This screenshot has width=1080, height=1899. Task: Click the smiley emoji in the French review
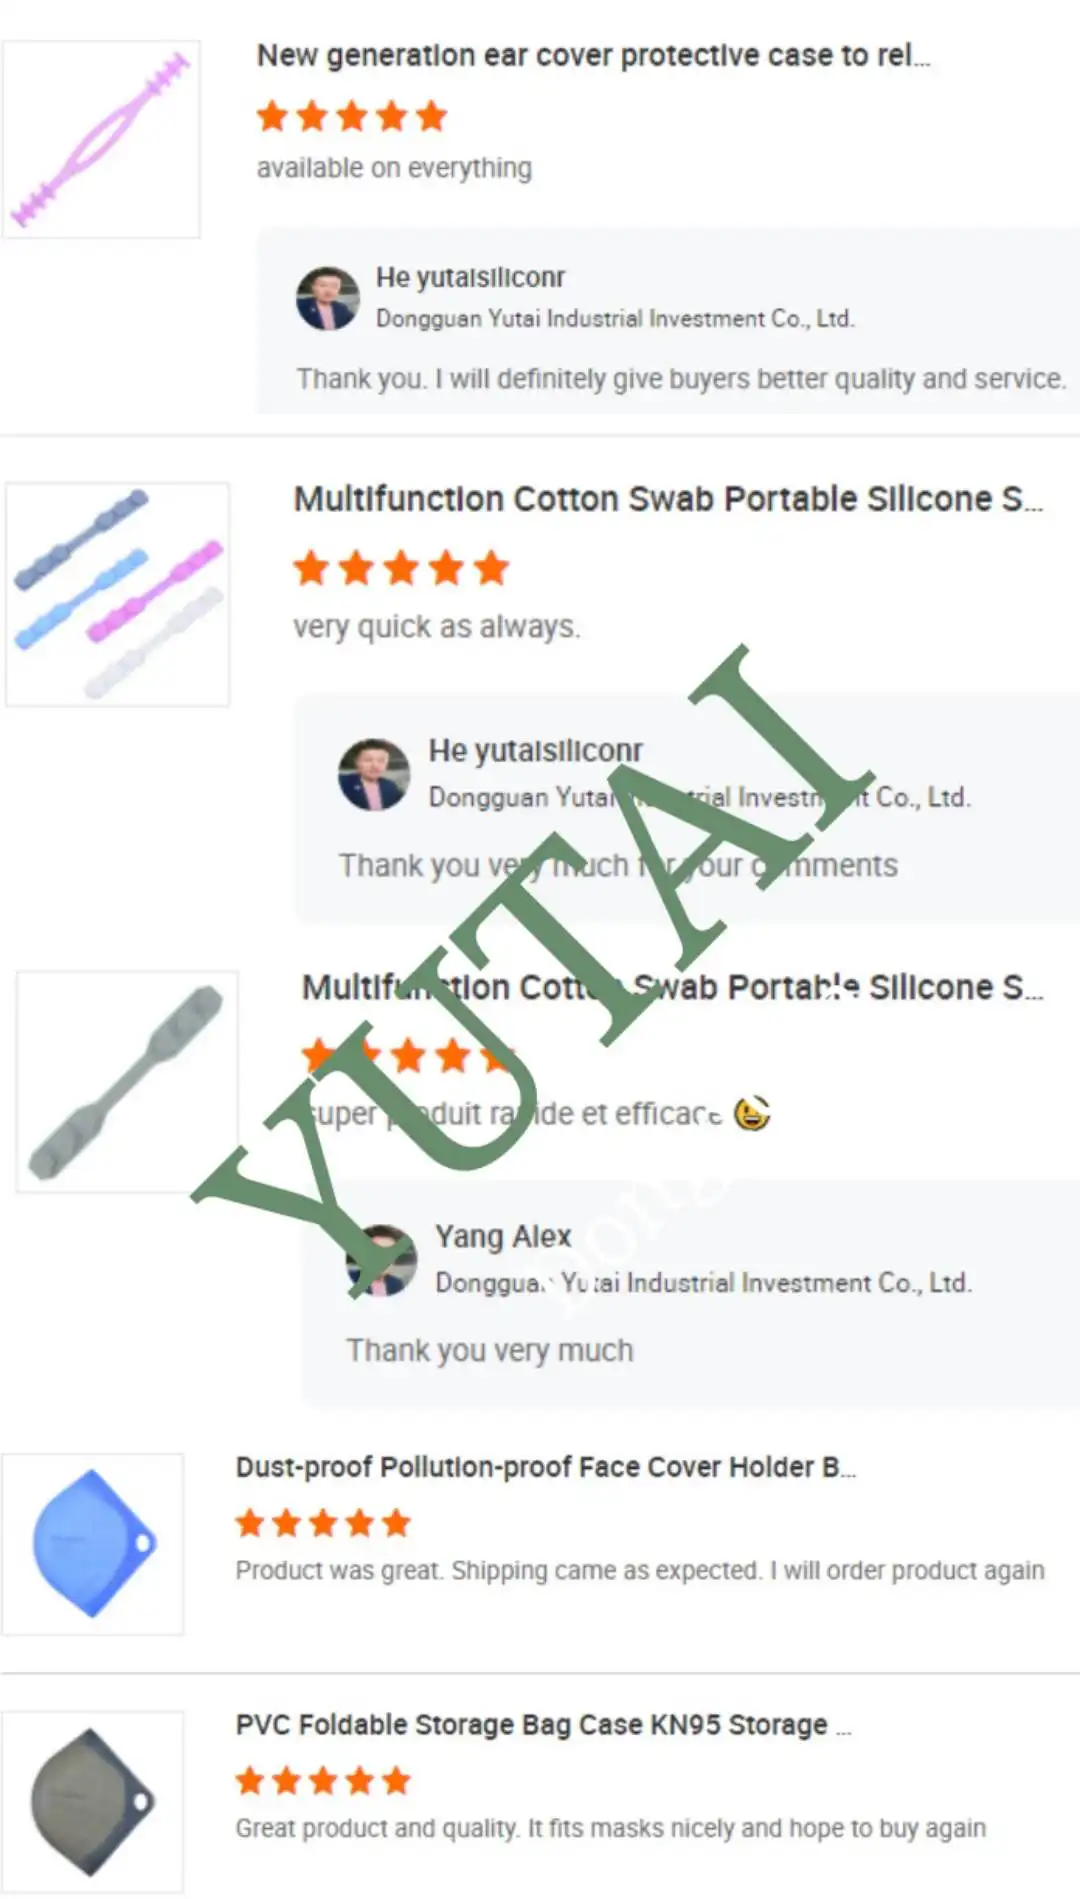(x=752, y=1113)
